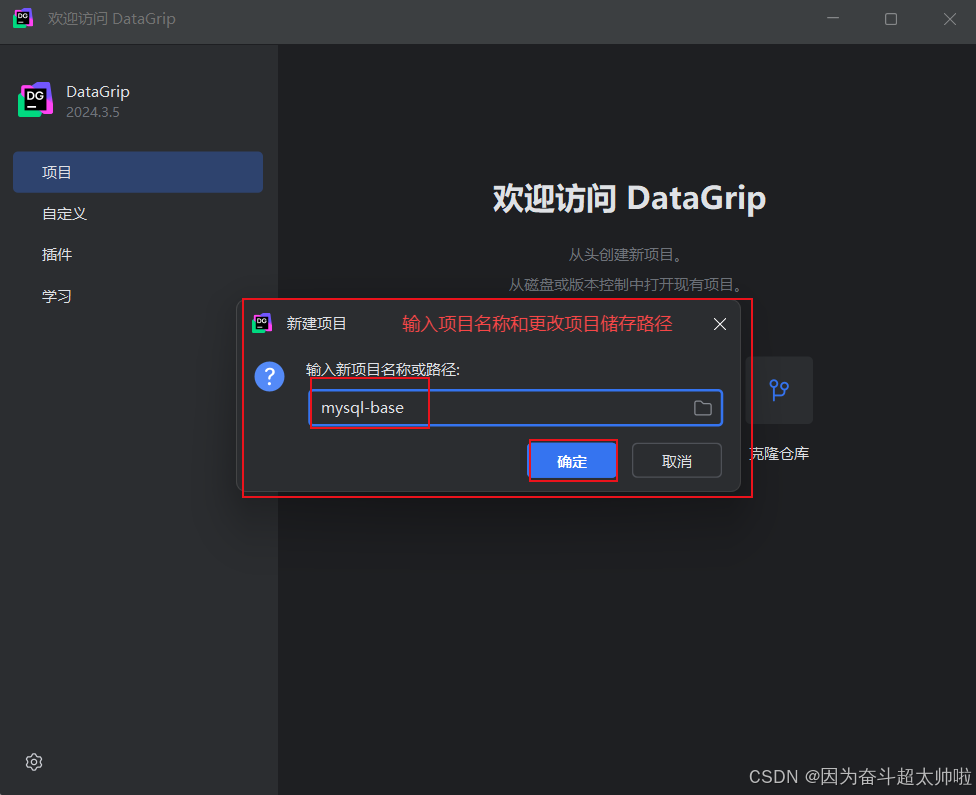Click the clone repository branch icon
The image size is (976, 795).
[x=779, y=390]
